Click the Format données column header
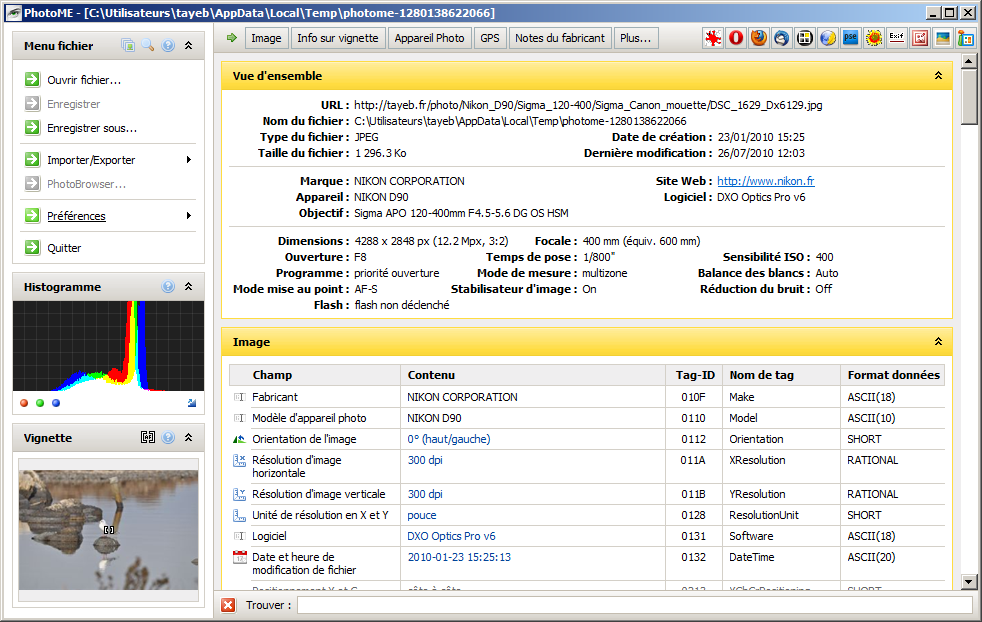The image size is (982, 622). coord(892,375)
